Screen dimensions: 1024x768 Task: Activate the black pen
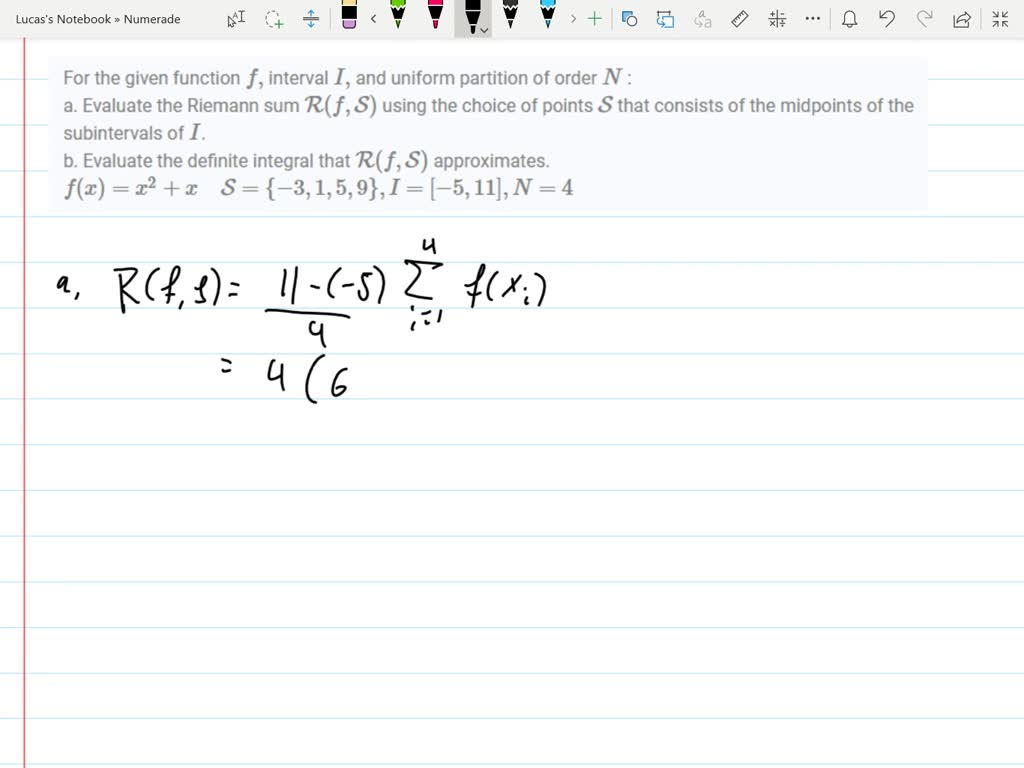pos(472,18)
